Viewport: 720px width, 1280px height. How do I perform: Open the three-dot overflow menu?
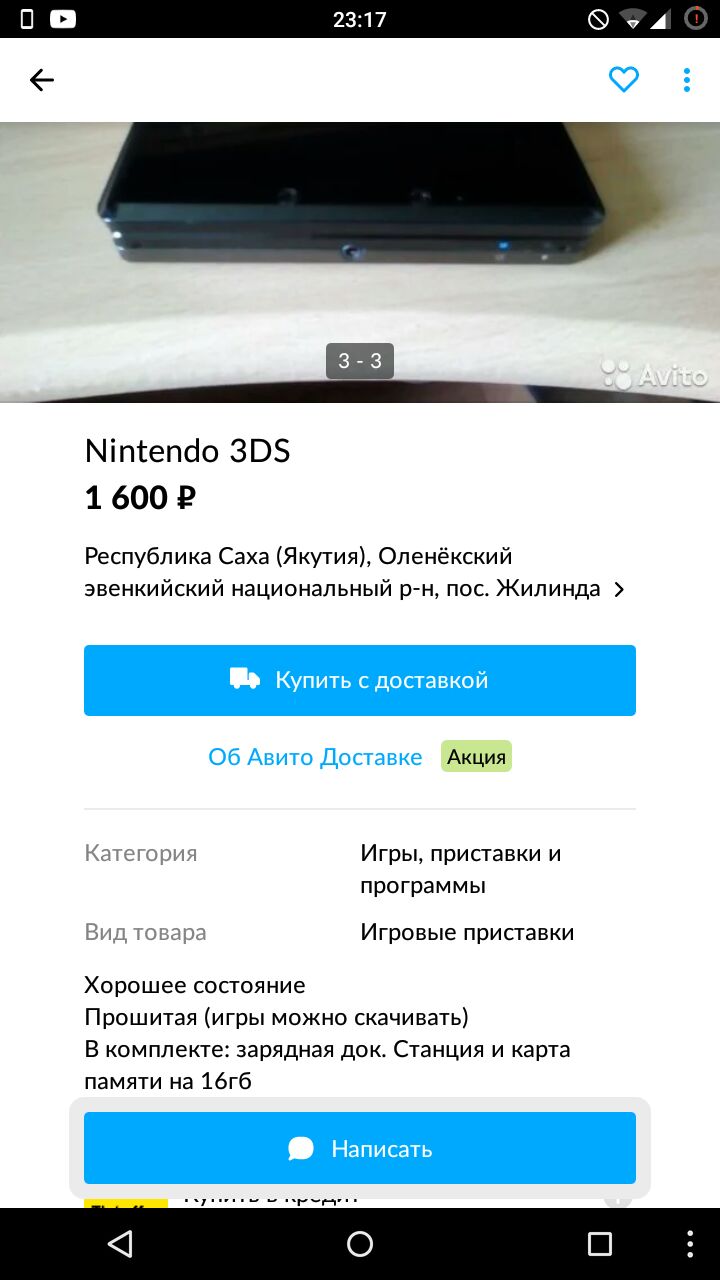click(x=686, y=80)
